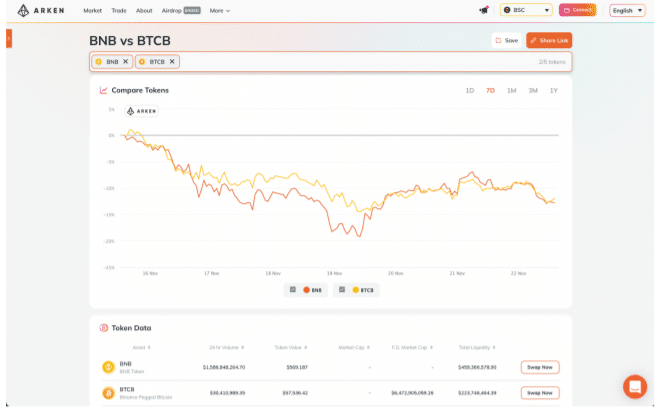658x412 pixels.
Task: Click the BTCB coin icon in token chip
Action: [x=142, y=62]
